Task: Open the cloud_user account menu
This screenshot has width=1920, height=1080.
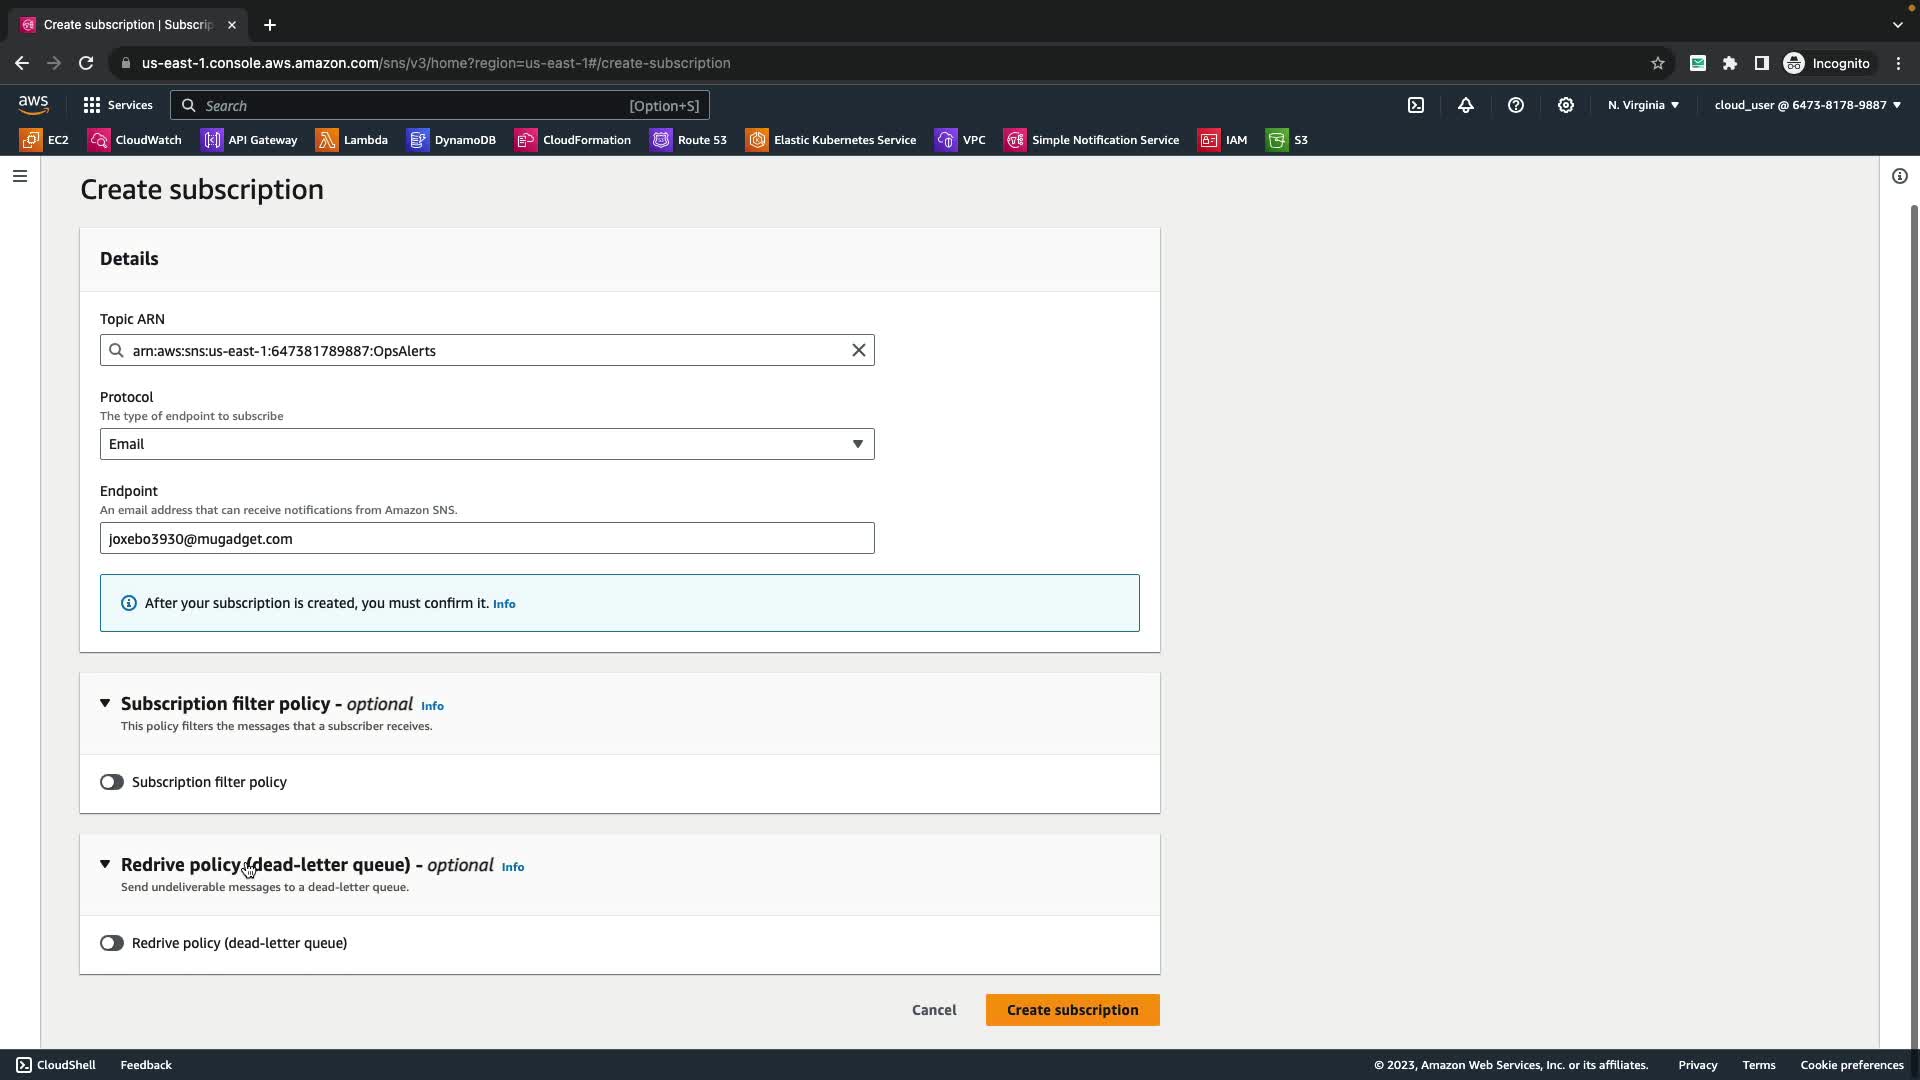Action: coord(1807,105)
